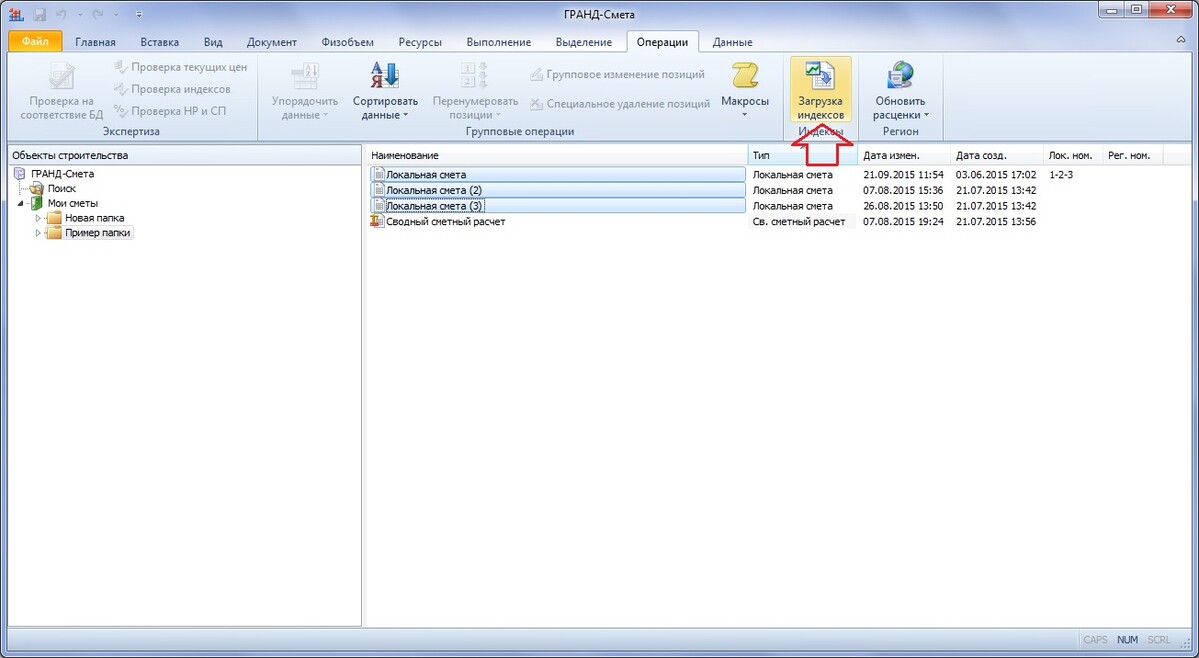Screen dimensions: 1199x658
Task: Click Проверка индексов
Action: (172, 89)
